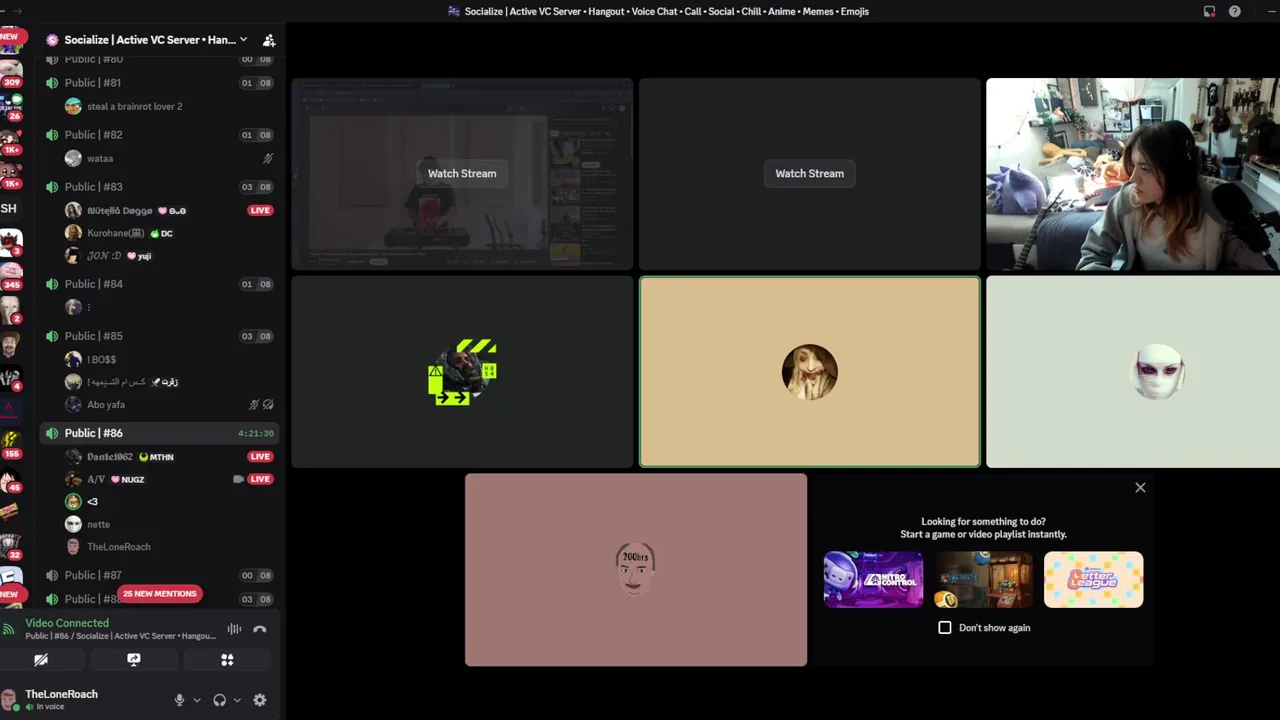Open server icon with 155 badge
Screen dimensions: 1280x720
coord(10,443)
